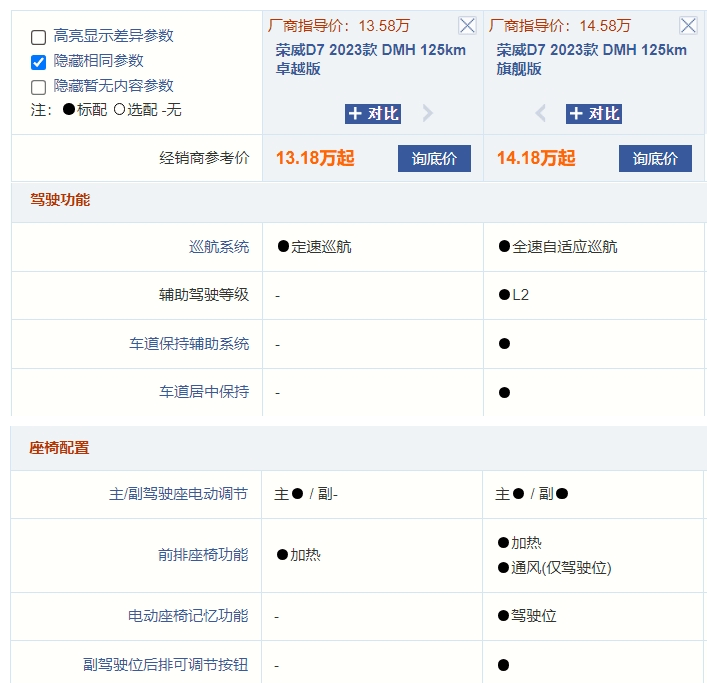This screenshot has width=717, height=693.
Task: Click 14.18万起 dealer price
Action: [536, 158]
